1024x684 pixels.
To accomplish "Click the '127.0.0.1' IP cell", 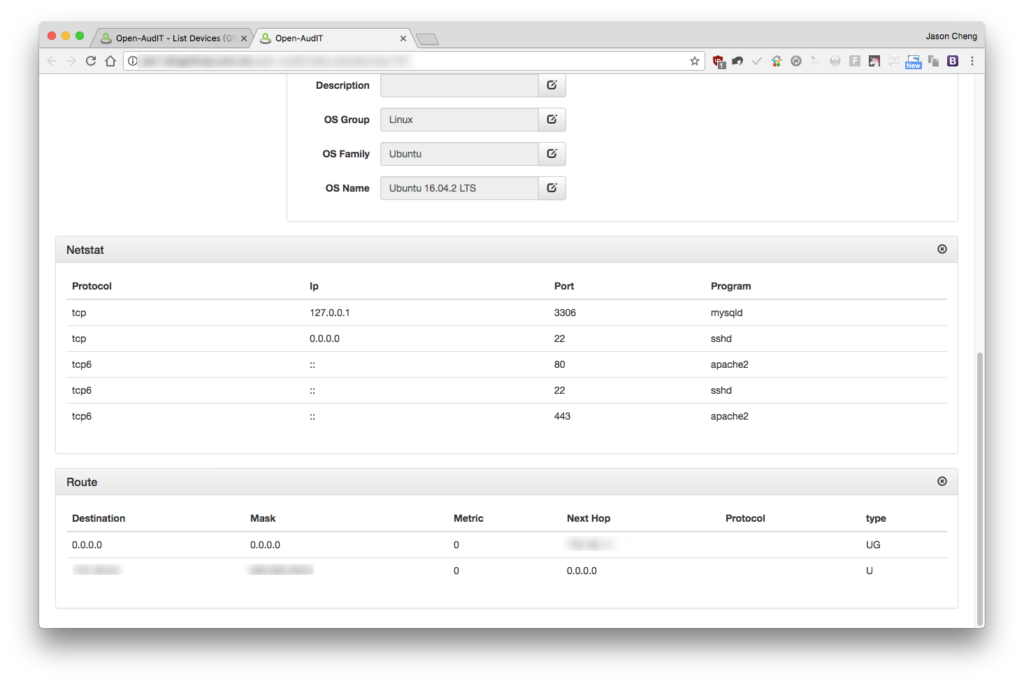I will pos(329,313).
